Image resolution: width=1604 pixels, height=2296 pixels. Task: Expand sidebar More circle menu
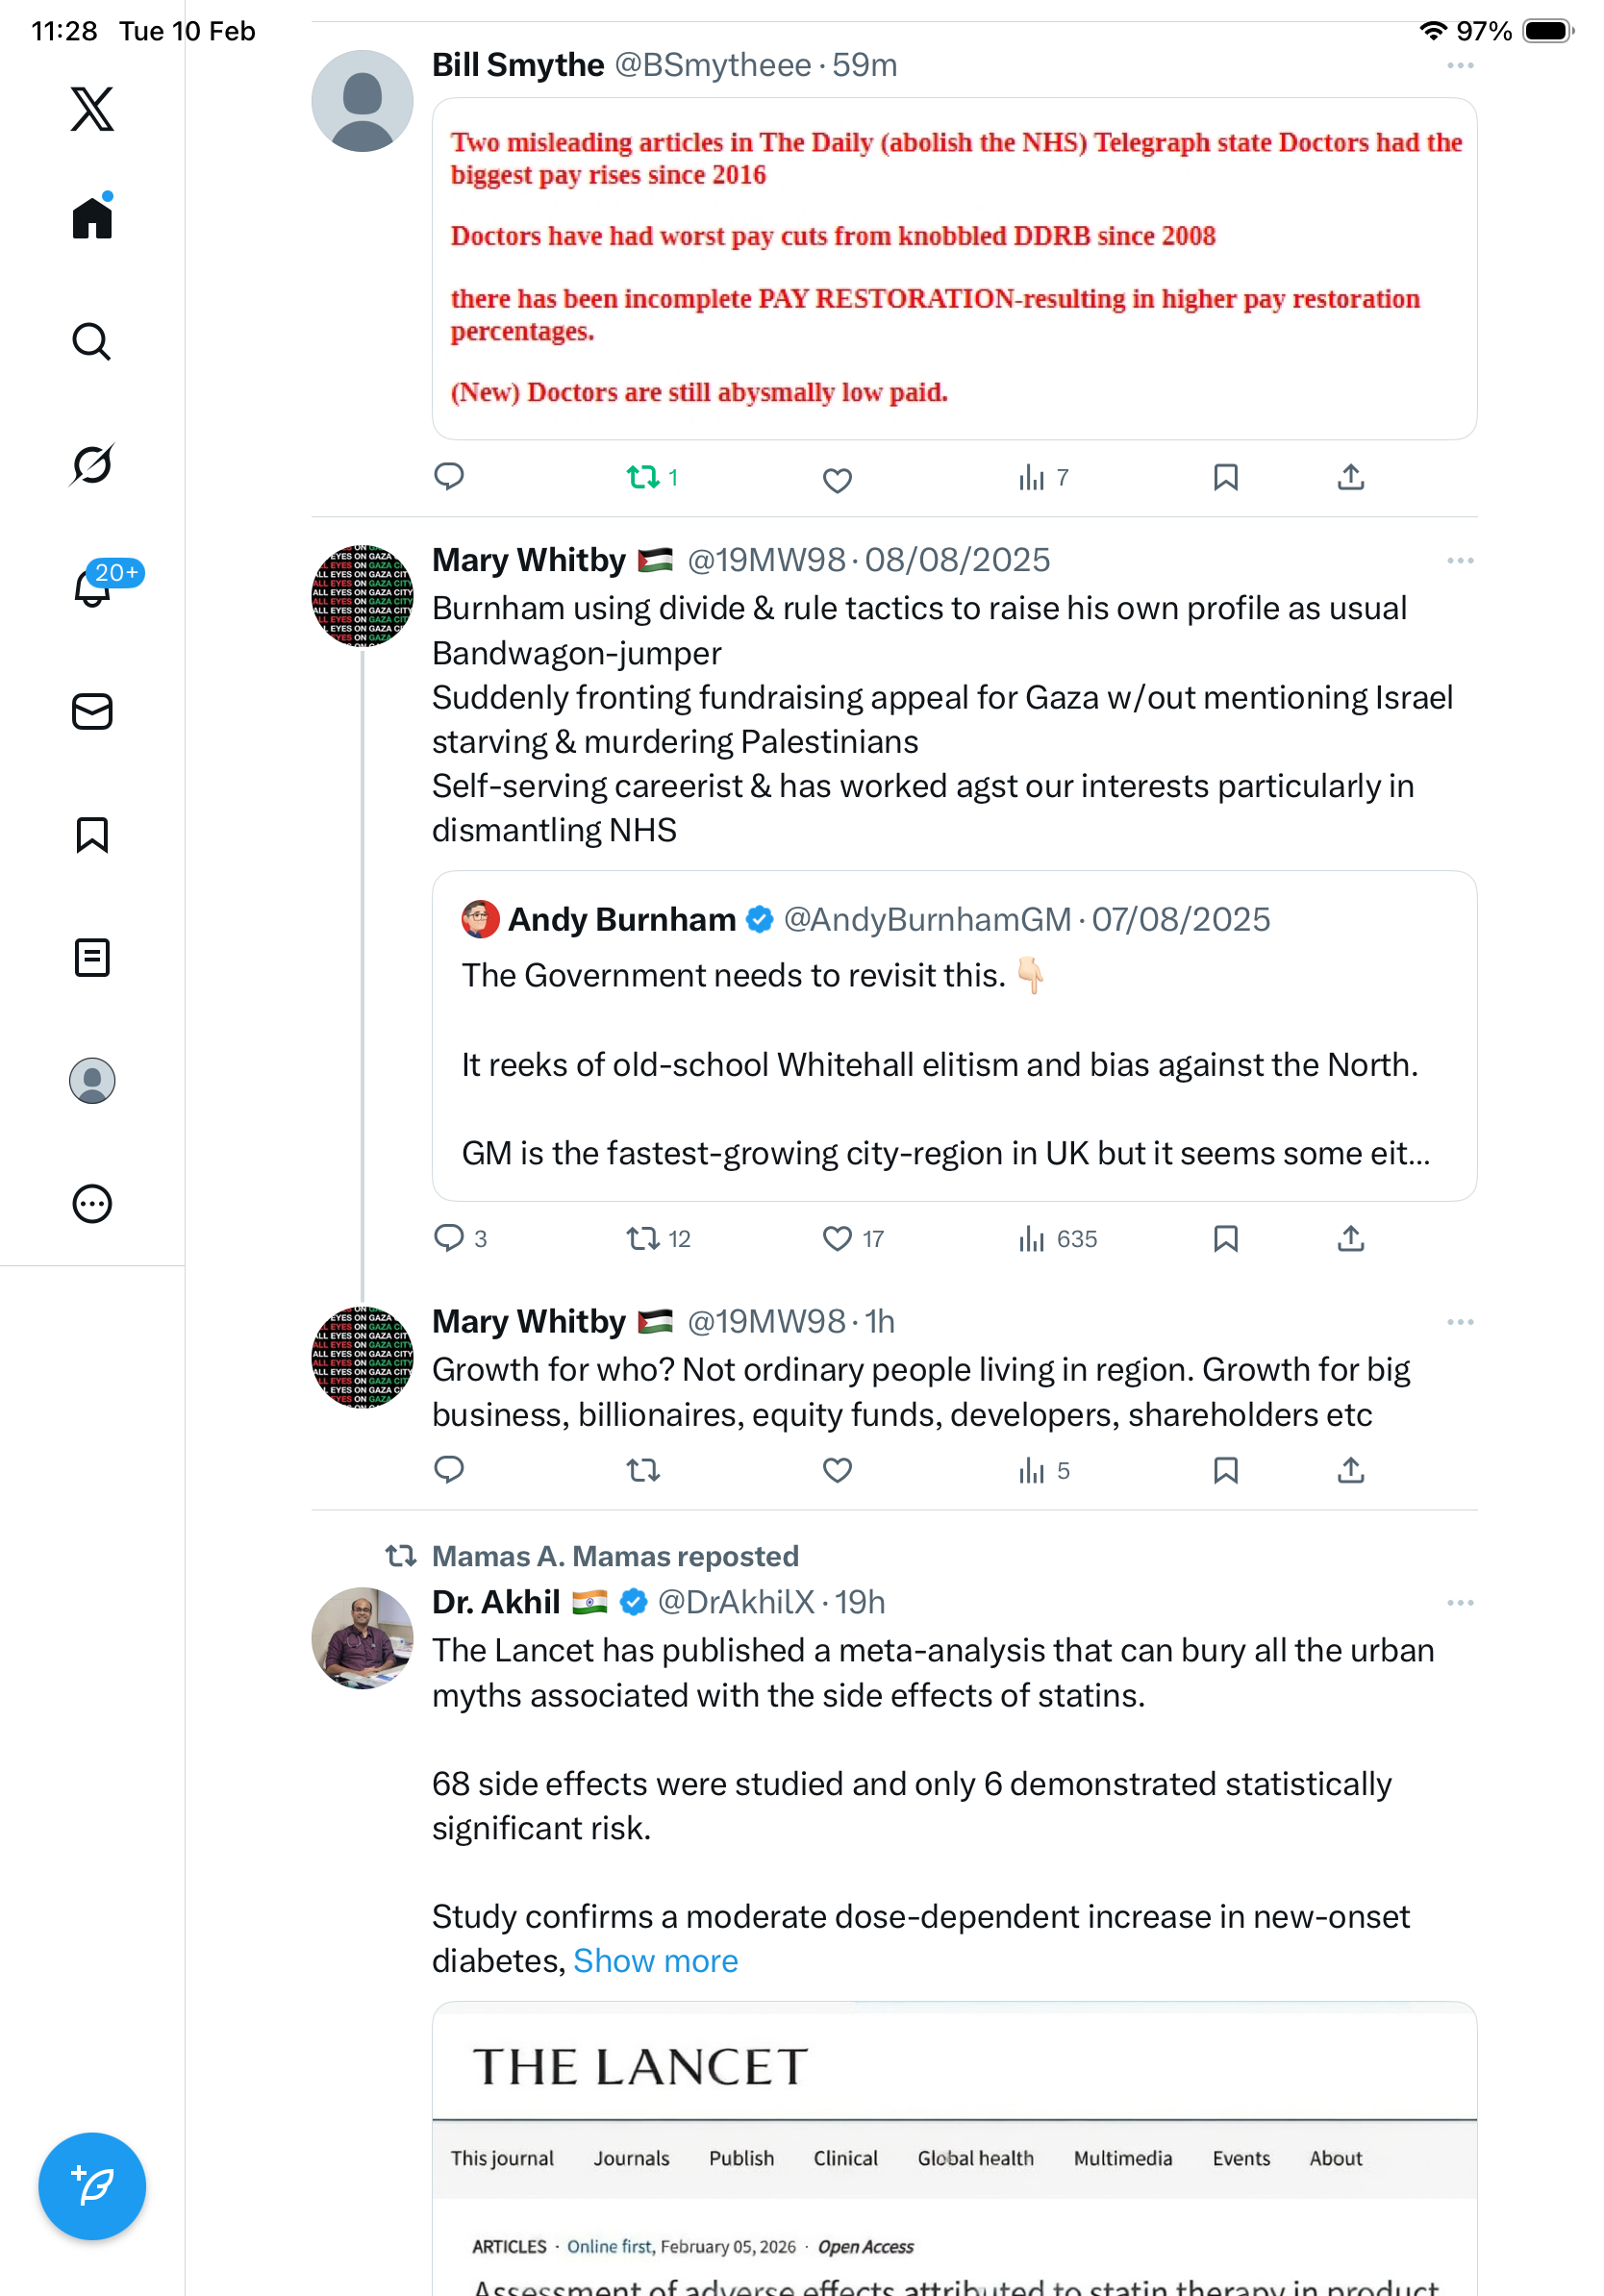coord(92,1203)
